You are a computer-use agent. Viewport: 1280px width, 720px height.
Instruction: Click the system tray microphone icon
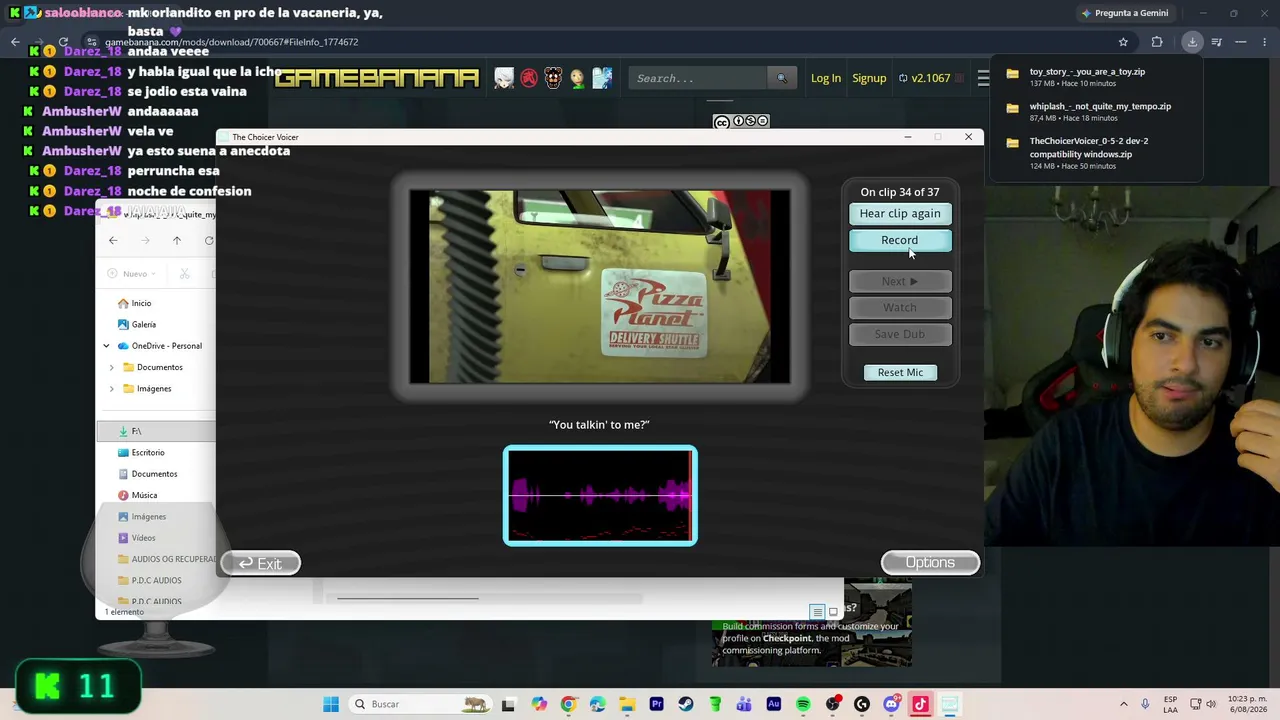1146,704
